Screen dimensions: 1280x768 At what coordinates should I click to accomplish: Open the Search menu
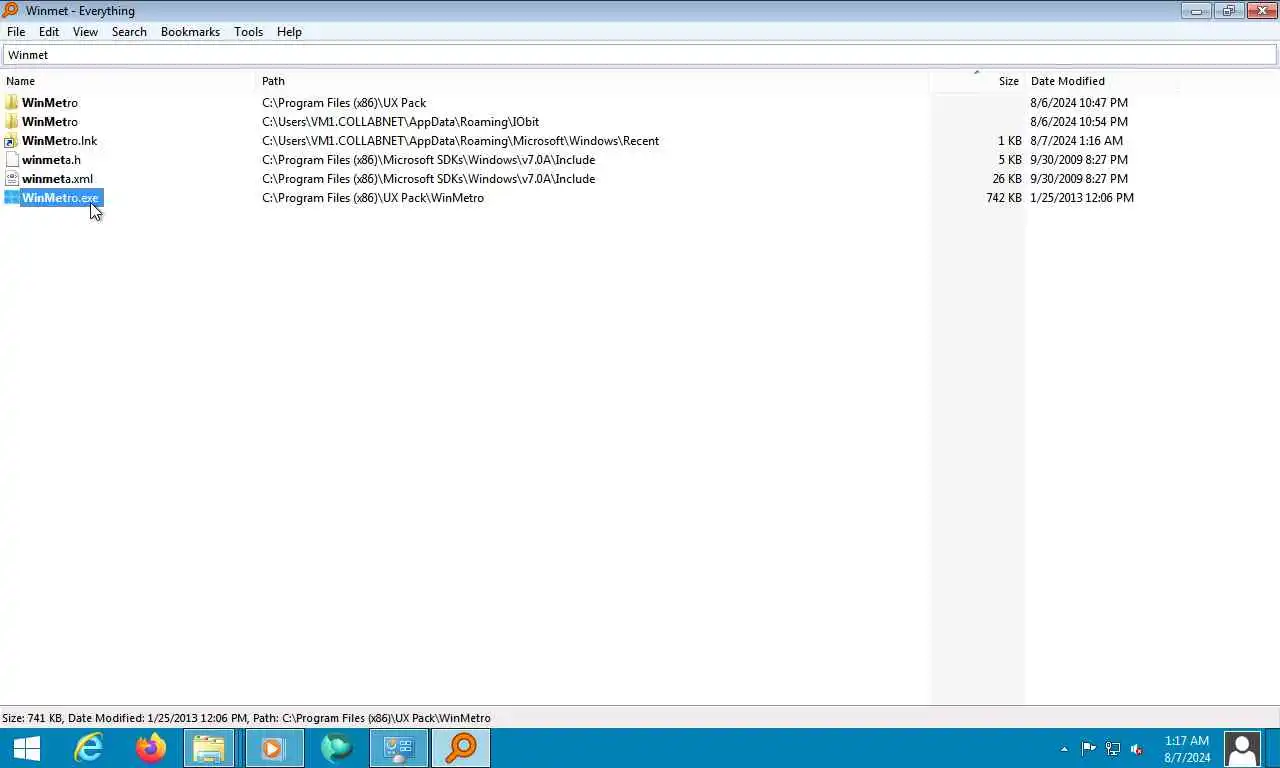pyautogui.click(x=129, y=32)
